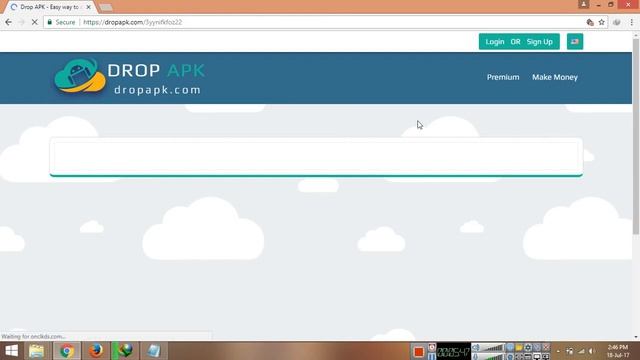Open the Premium page
Viewport: 640px width, 360px height.
pyautogui.click(x=503, y=77)
